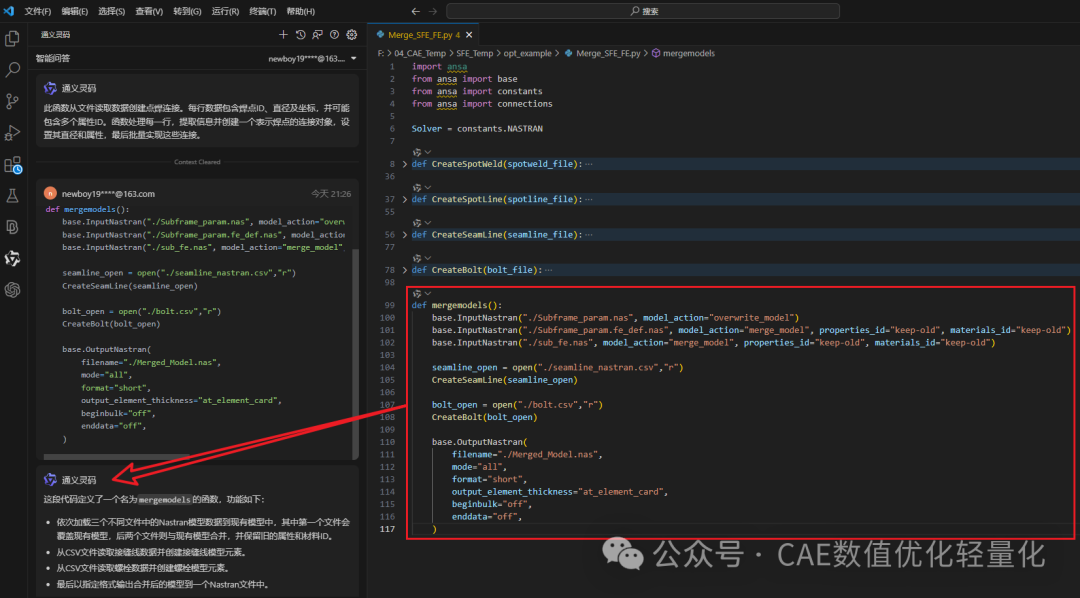The image size is (1080, 598).
Task: Click Lingma code lens icon above CreateBolt
Action: (417, 258)
